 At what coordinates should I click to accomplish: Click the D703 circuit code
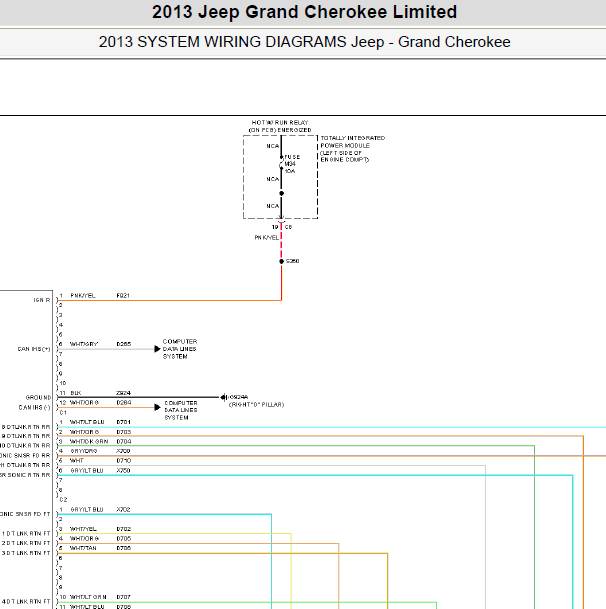(x=124, y=432)
